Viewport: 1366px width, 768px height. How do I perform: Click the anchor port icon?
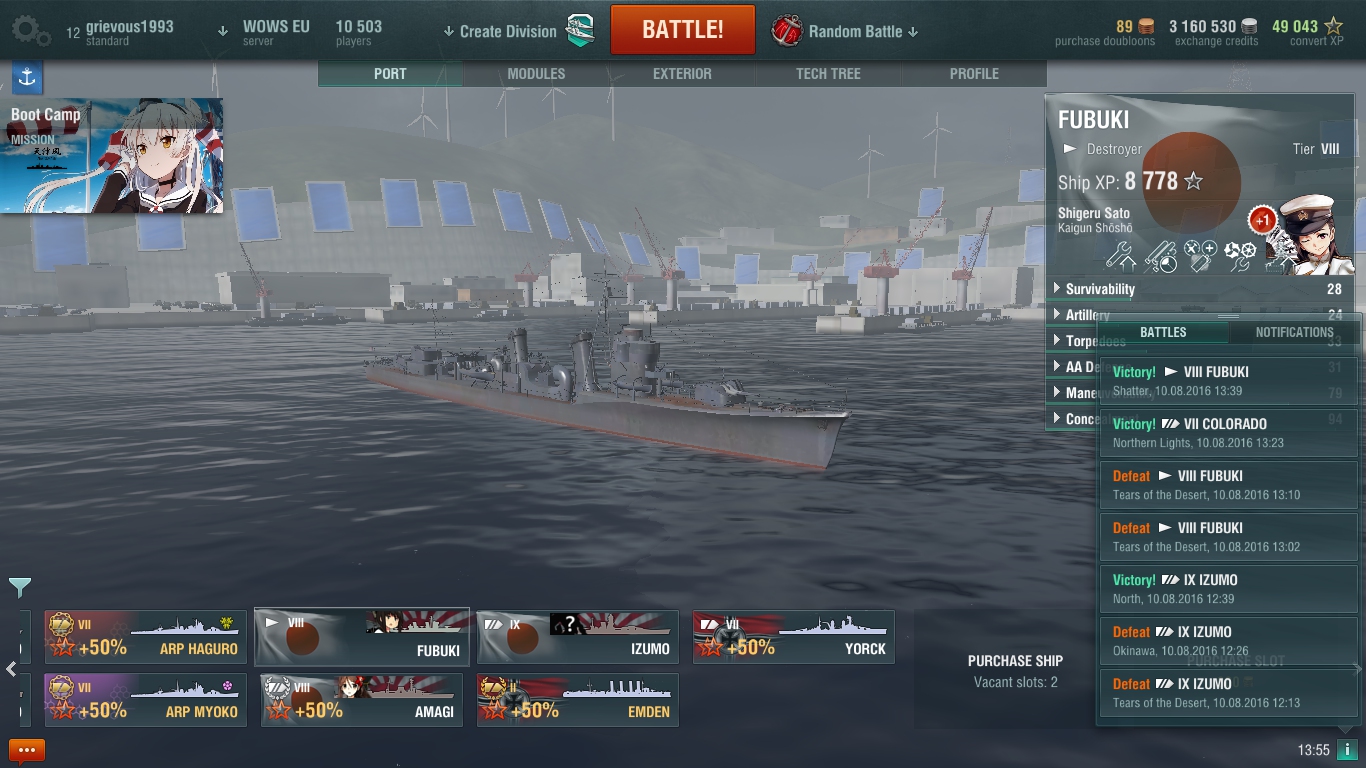coord(27,77)
